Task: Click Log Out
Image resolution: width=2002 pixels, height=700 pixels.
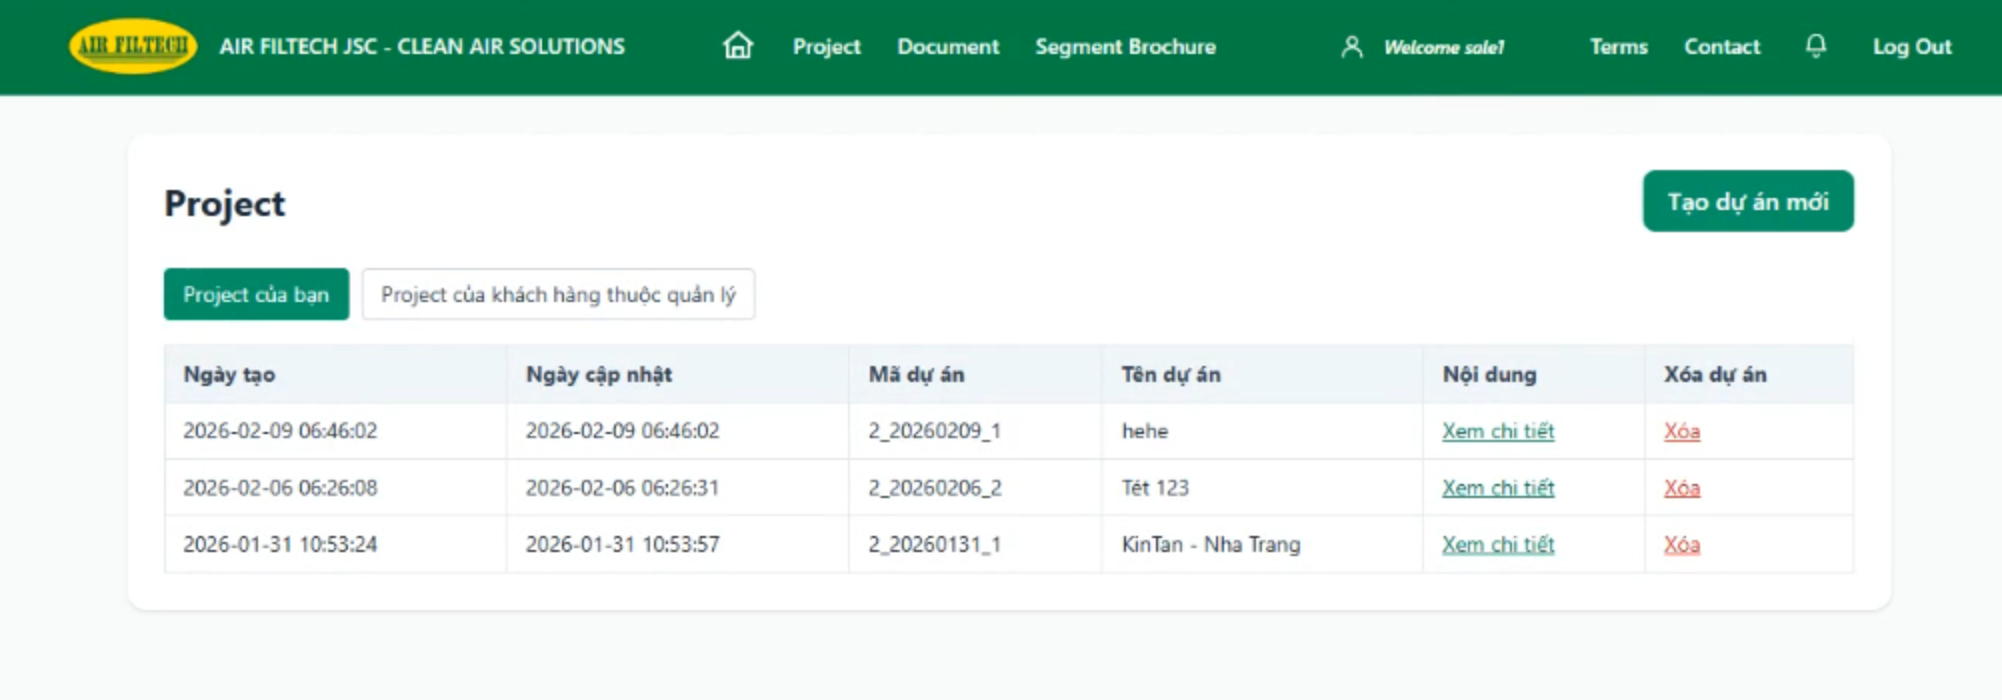Action: click(x=1912, y=47)
